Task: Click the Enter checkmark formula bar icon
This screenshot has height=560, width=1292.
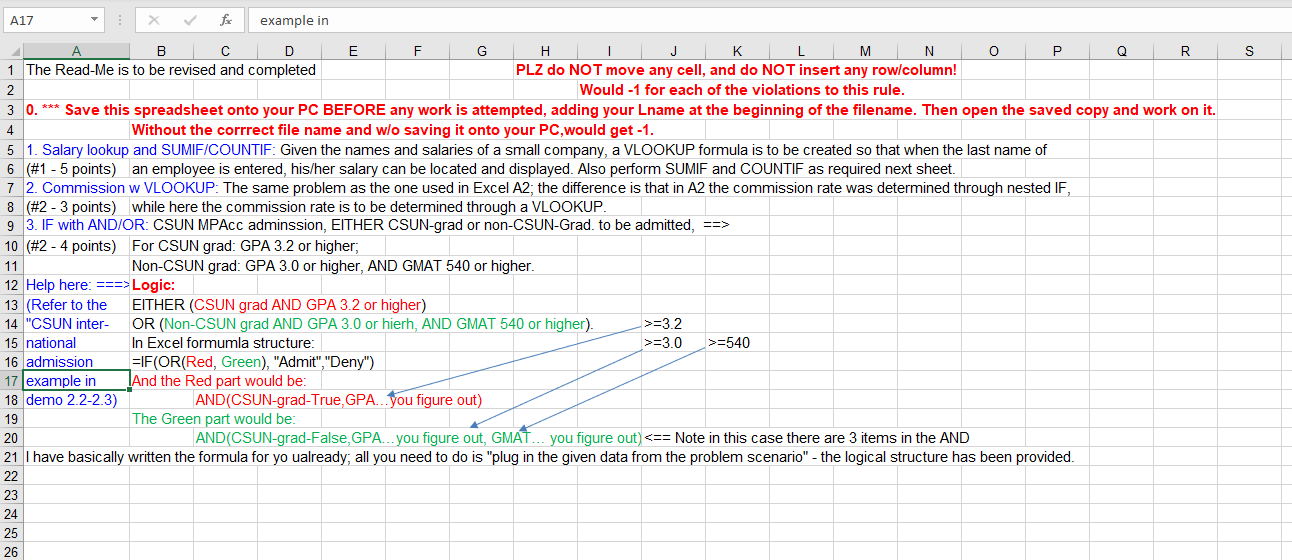Action: (x=190, y=20)
